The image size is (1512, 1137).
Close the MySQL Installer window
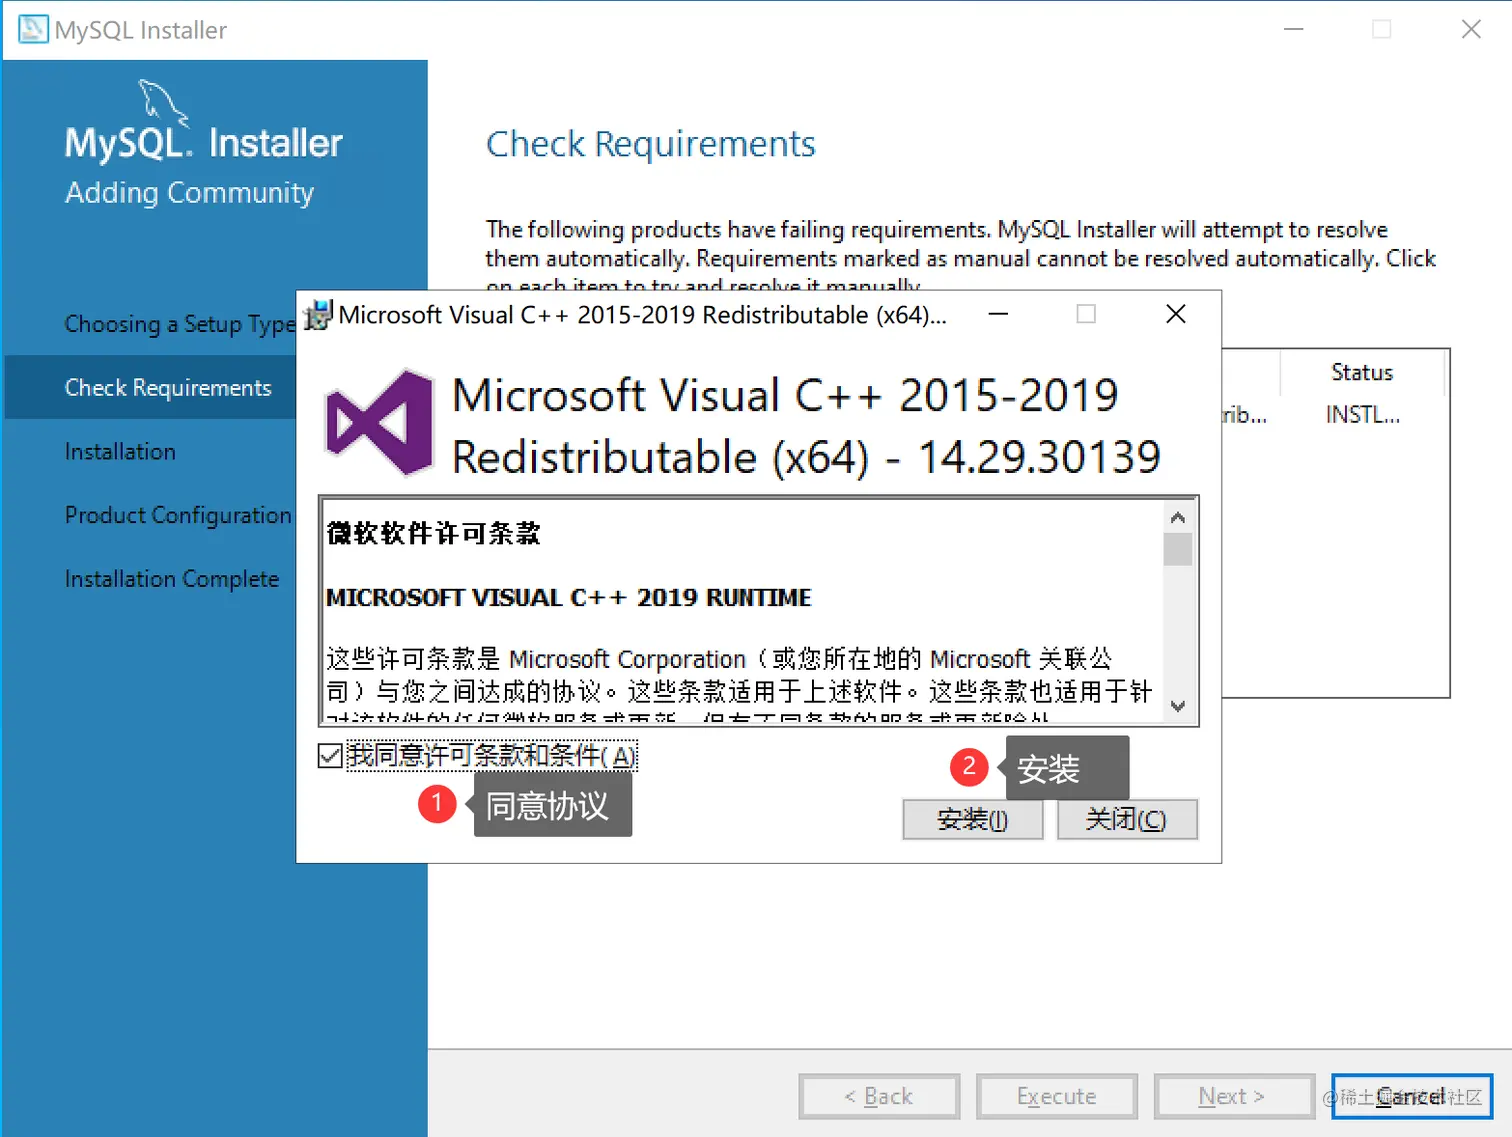coord(1471,29)
